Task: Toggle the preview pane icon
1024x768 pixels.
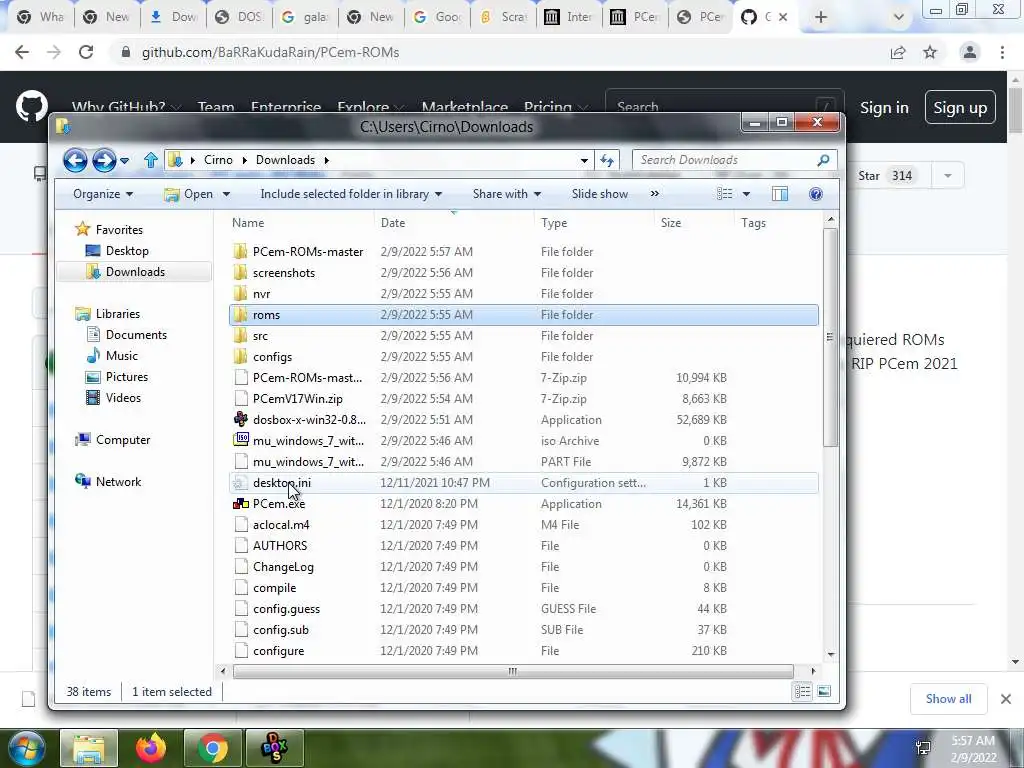Action: click(x=780, y=194)
